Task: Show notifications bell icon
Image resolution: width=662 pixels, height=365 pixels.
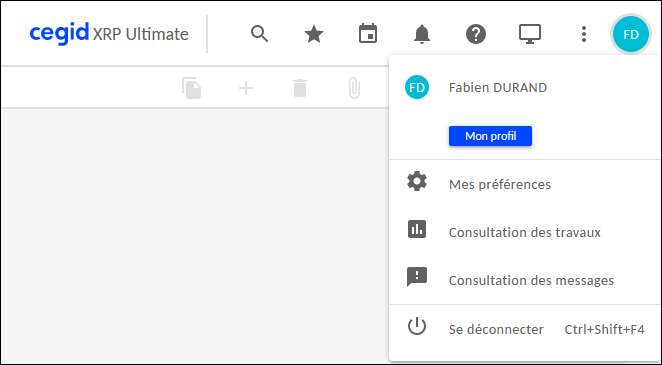Action: [x=422, y=34]
